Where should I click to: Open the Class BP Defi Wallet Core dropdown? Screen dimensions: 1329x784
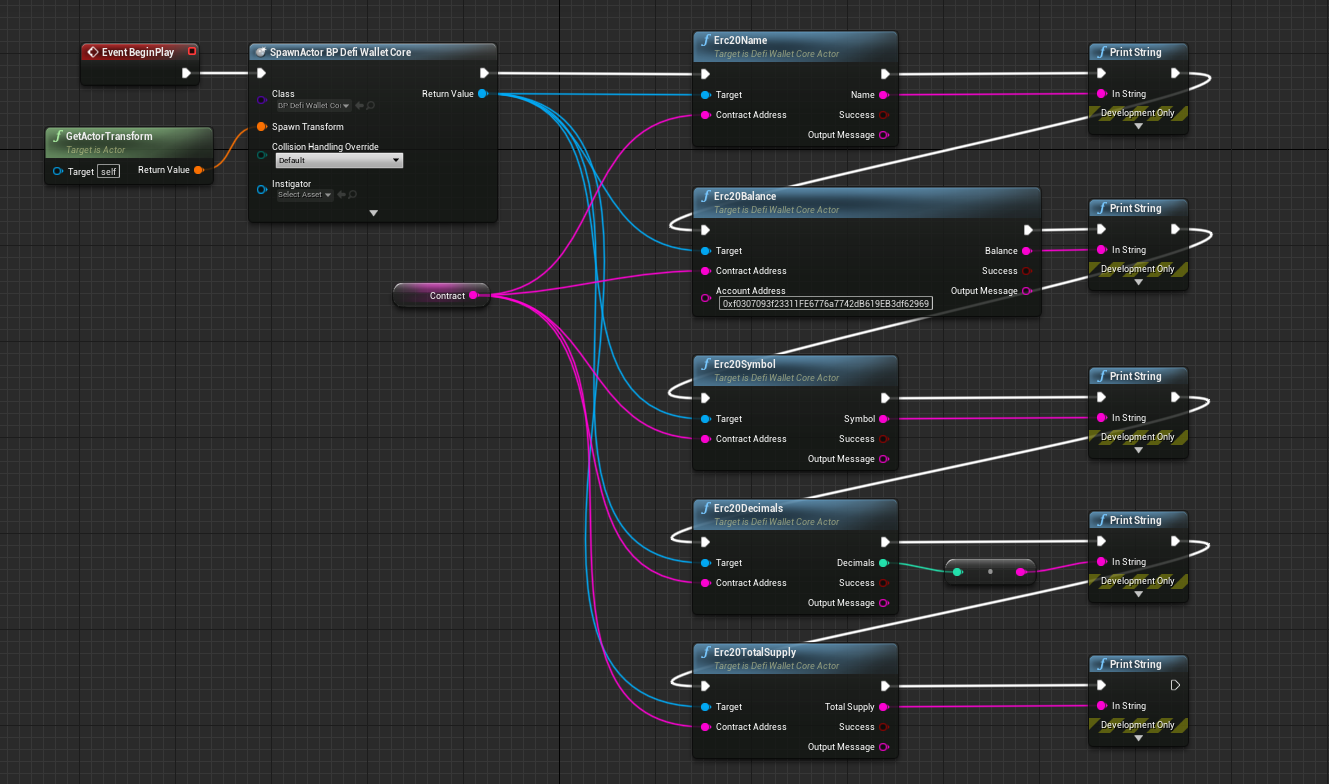coord(313,105)
